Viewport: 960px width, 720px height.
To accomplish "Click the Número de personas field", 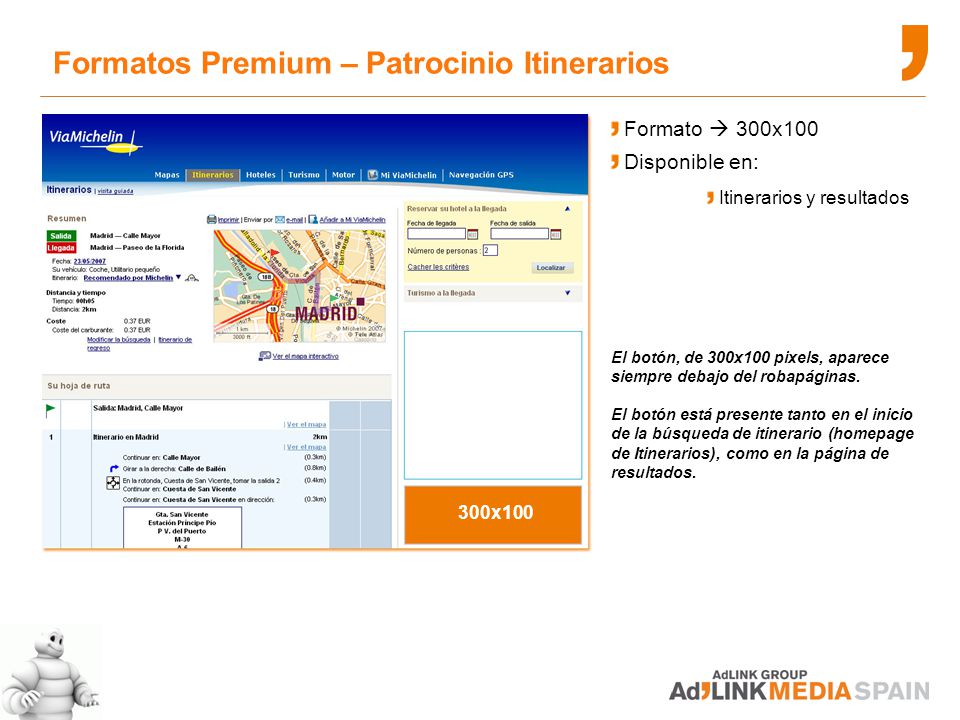I will [490, 250].
